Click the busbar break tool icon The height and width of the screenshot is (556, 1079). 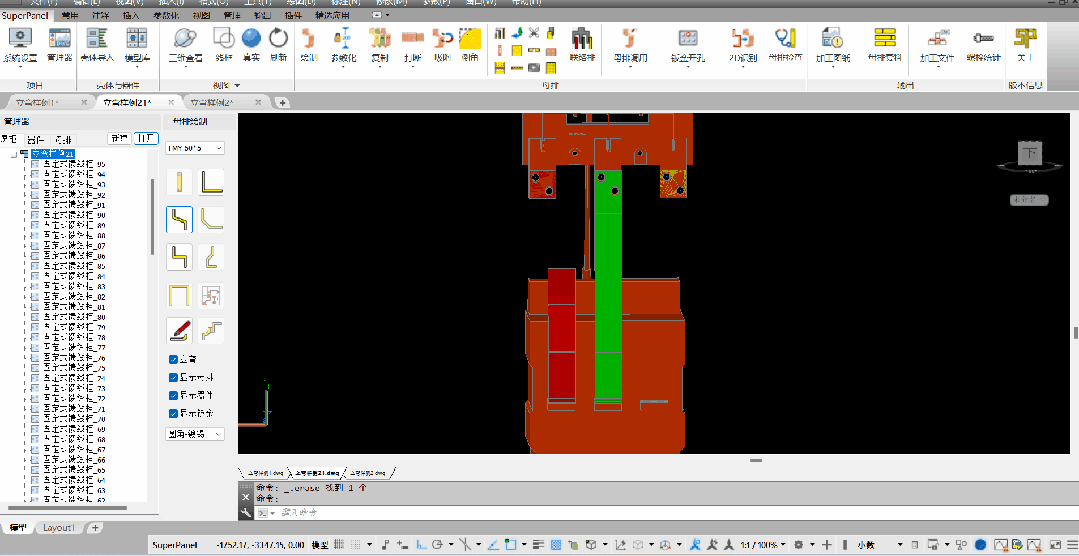pyautogui.click(x=412, y=38)
